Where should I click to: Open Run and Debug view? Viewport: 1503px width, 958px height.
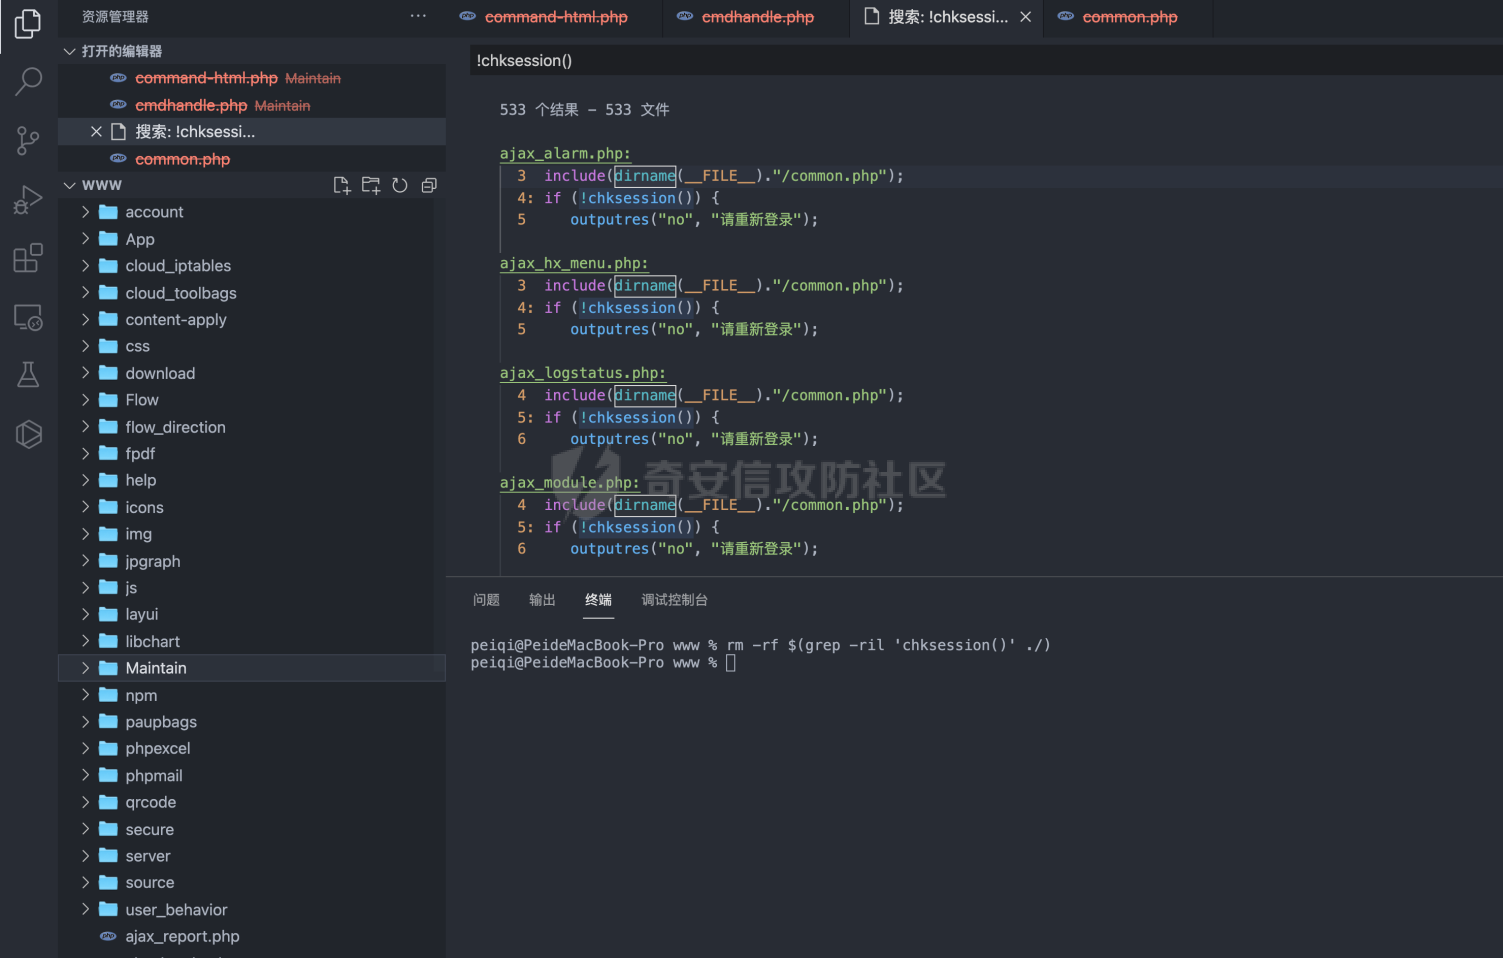[x=28, y=200]
